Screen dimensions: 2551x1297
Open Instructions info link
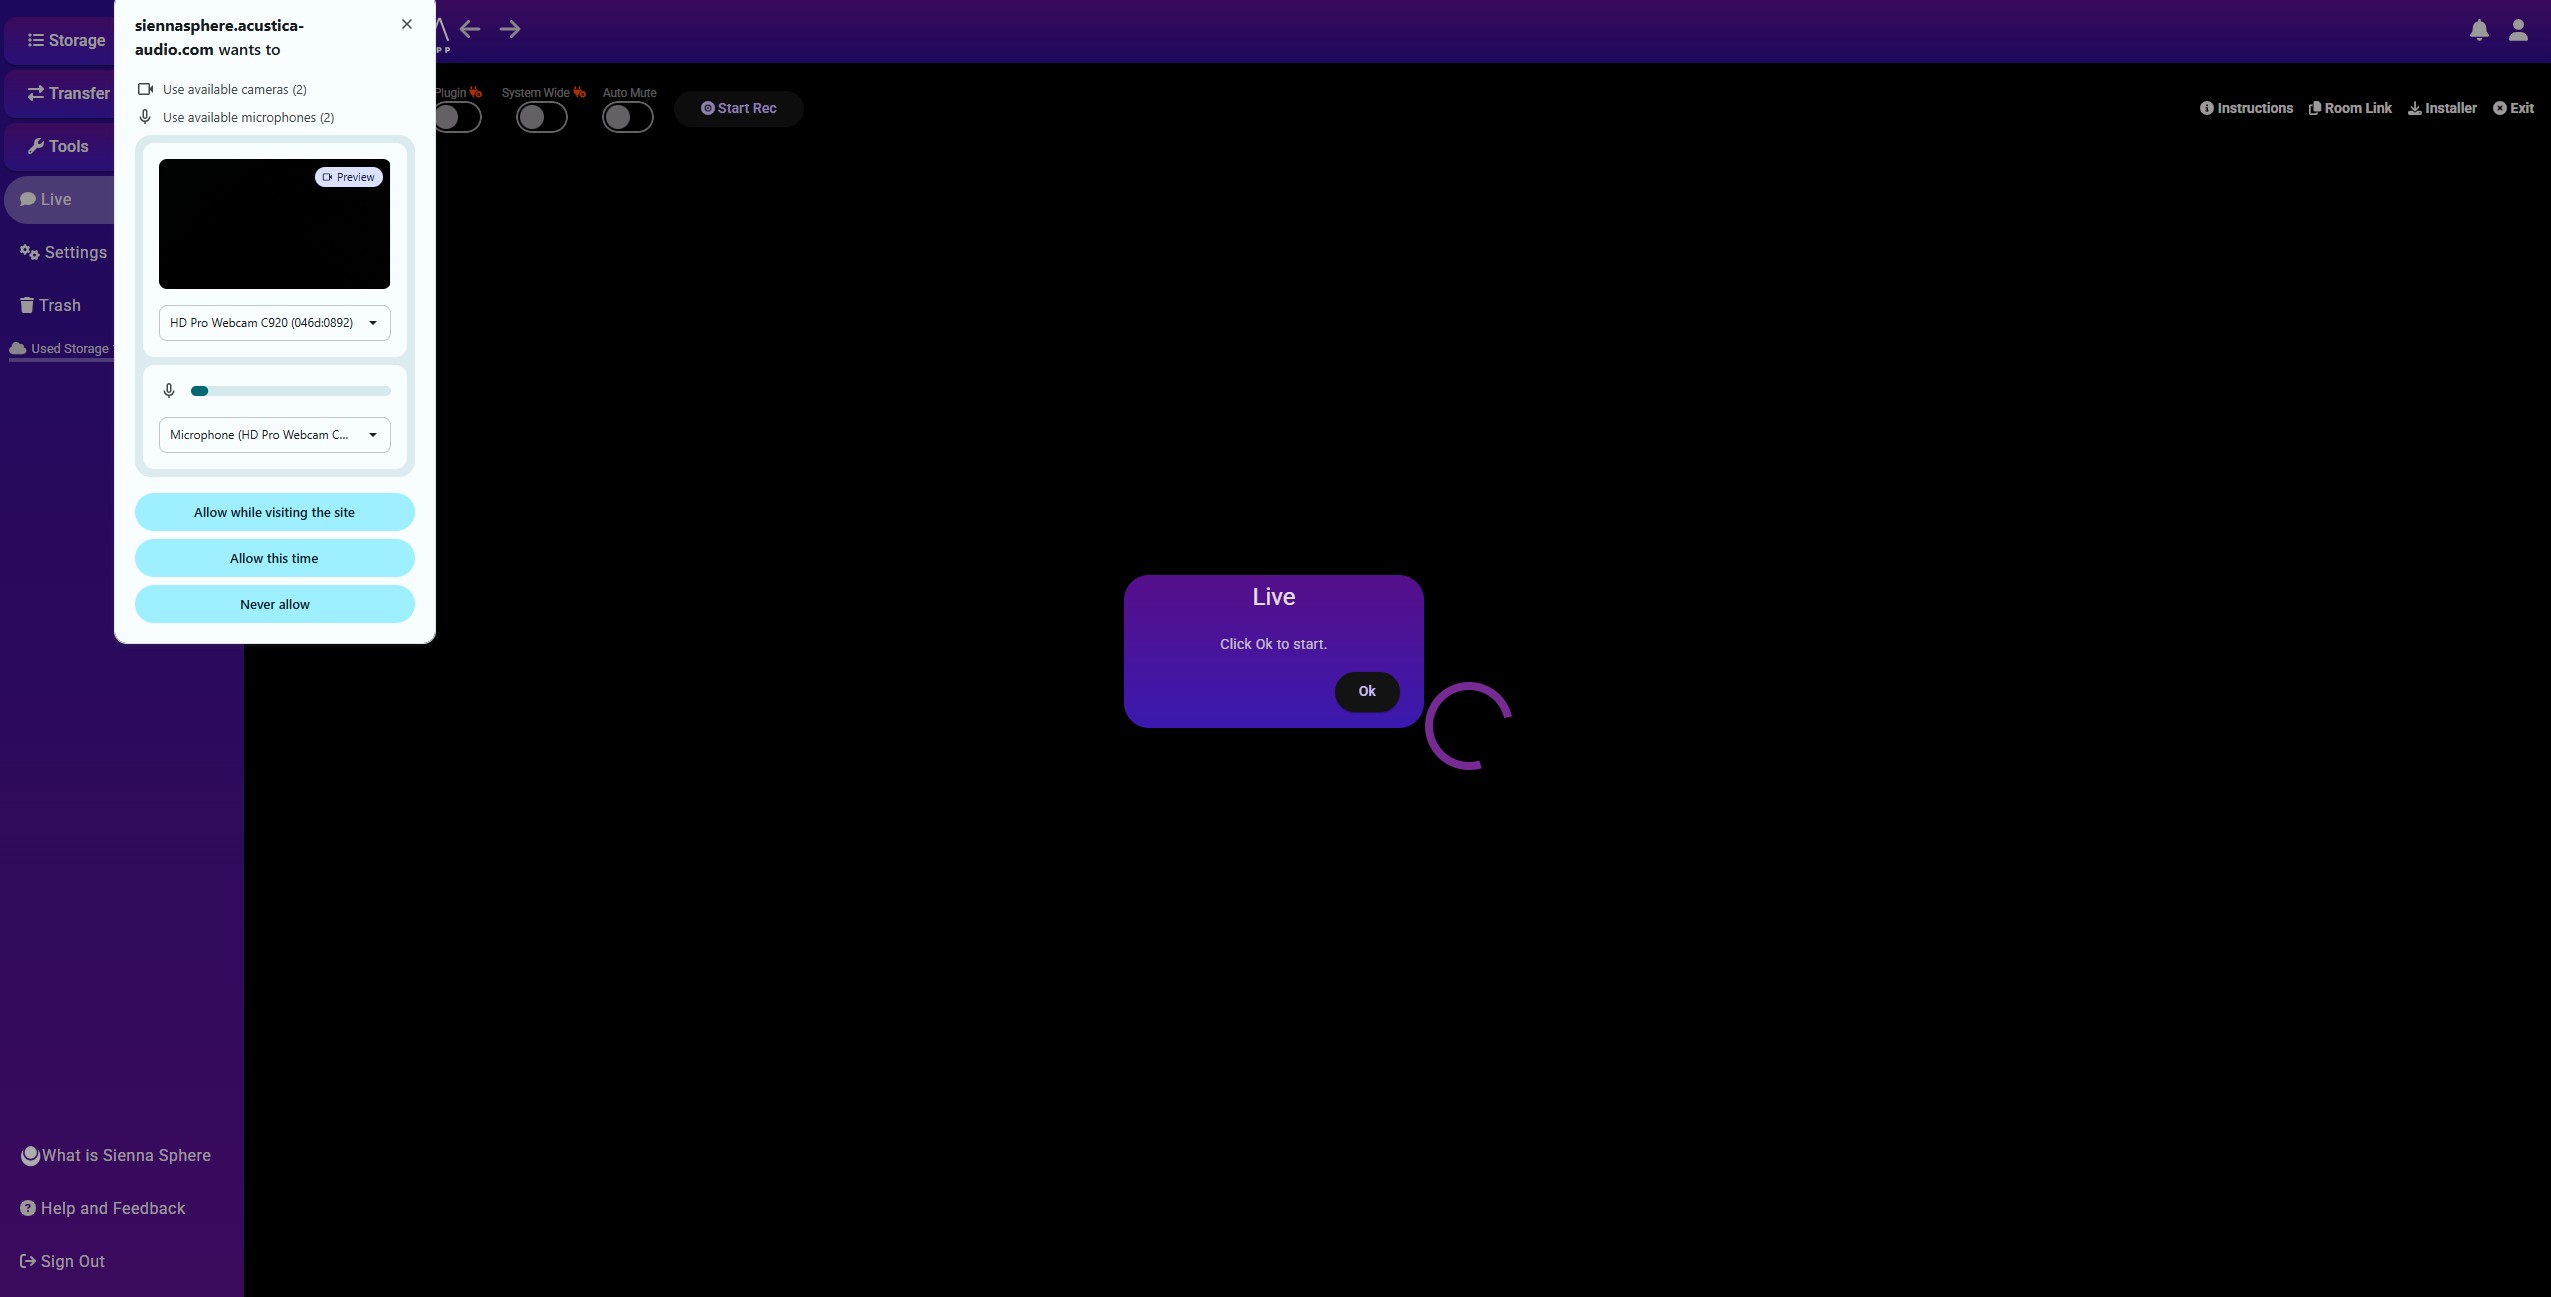[2246, 108]
